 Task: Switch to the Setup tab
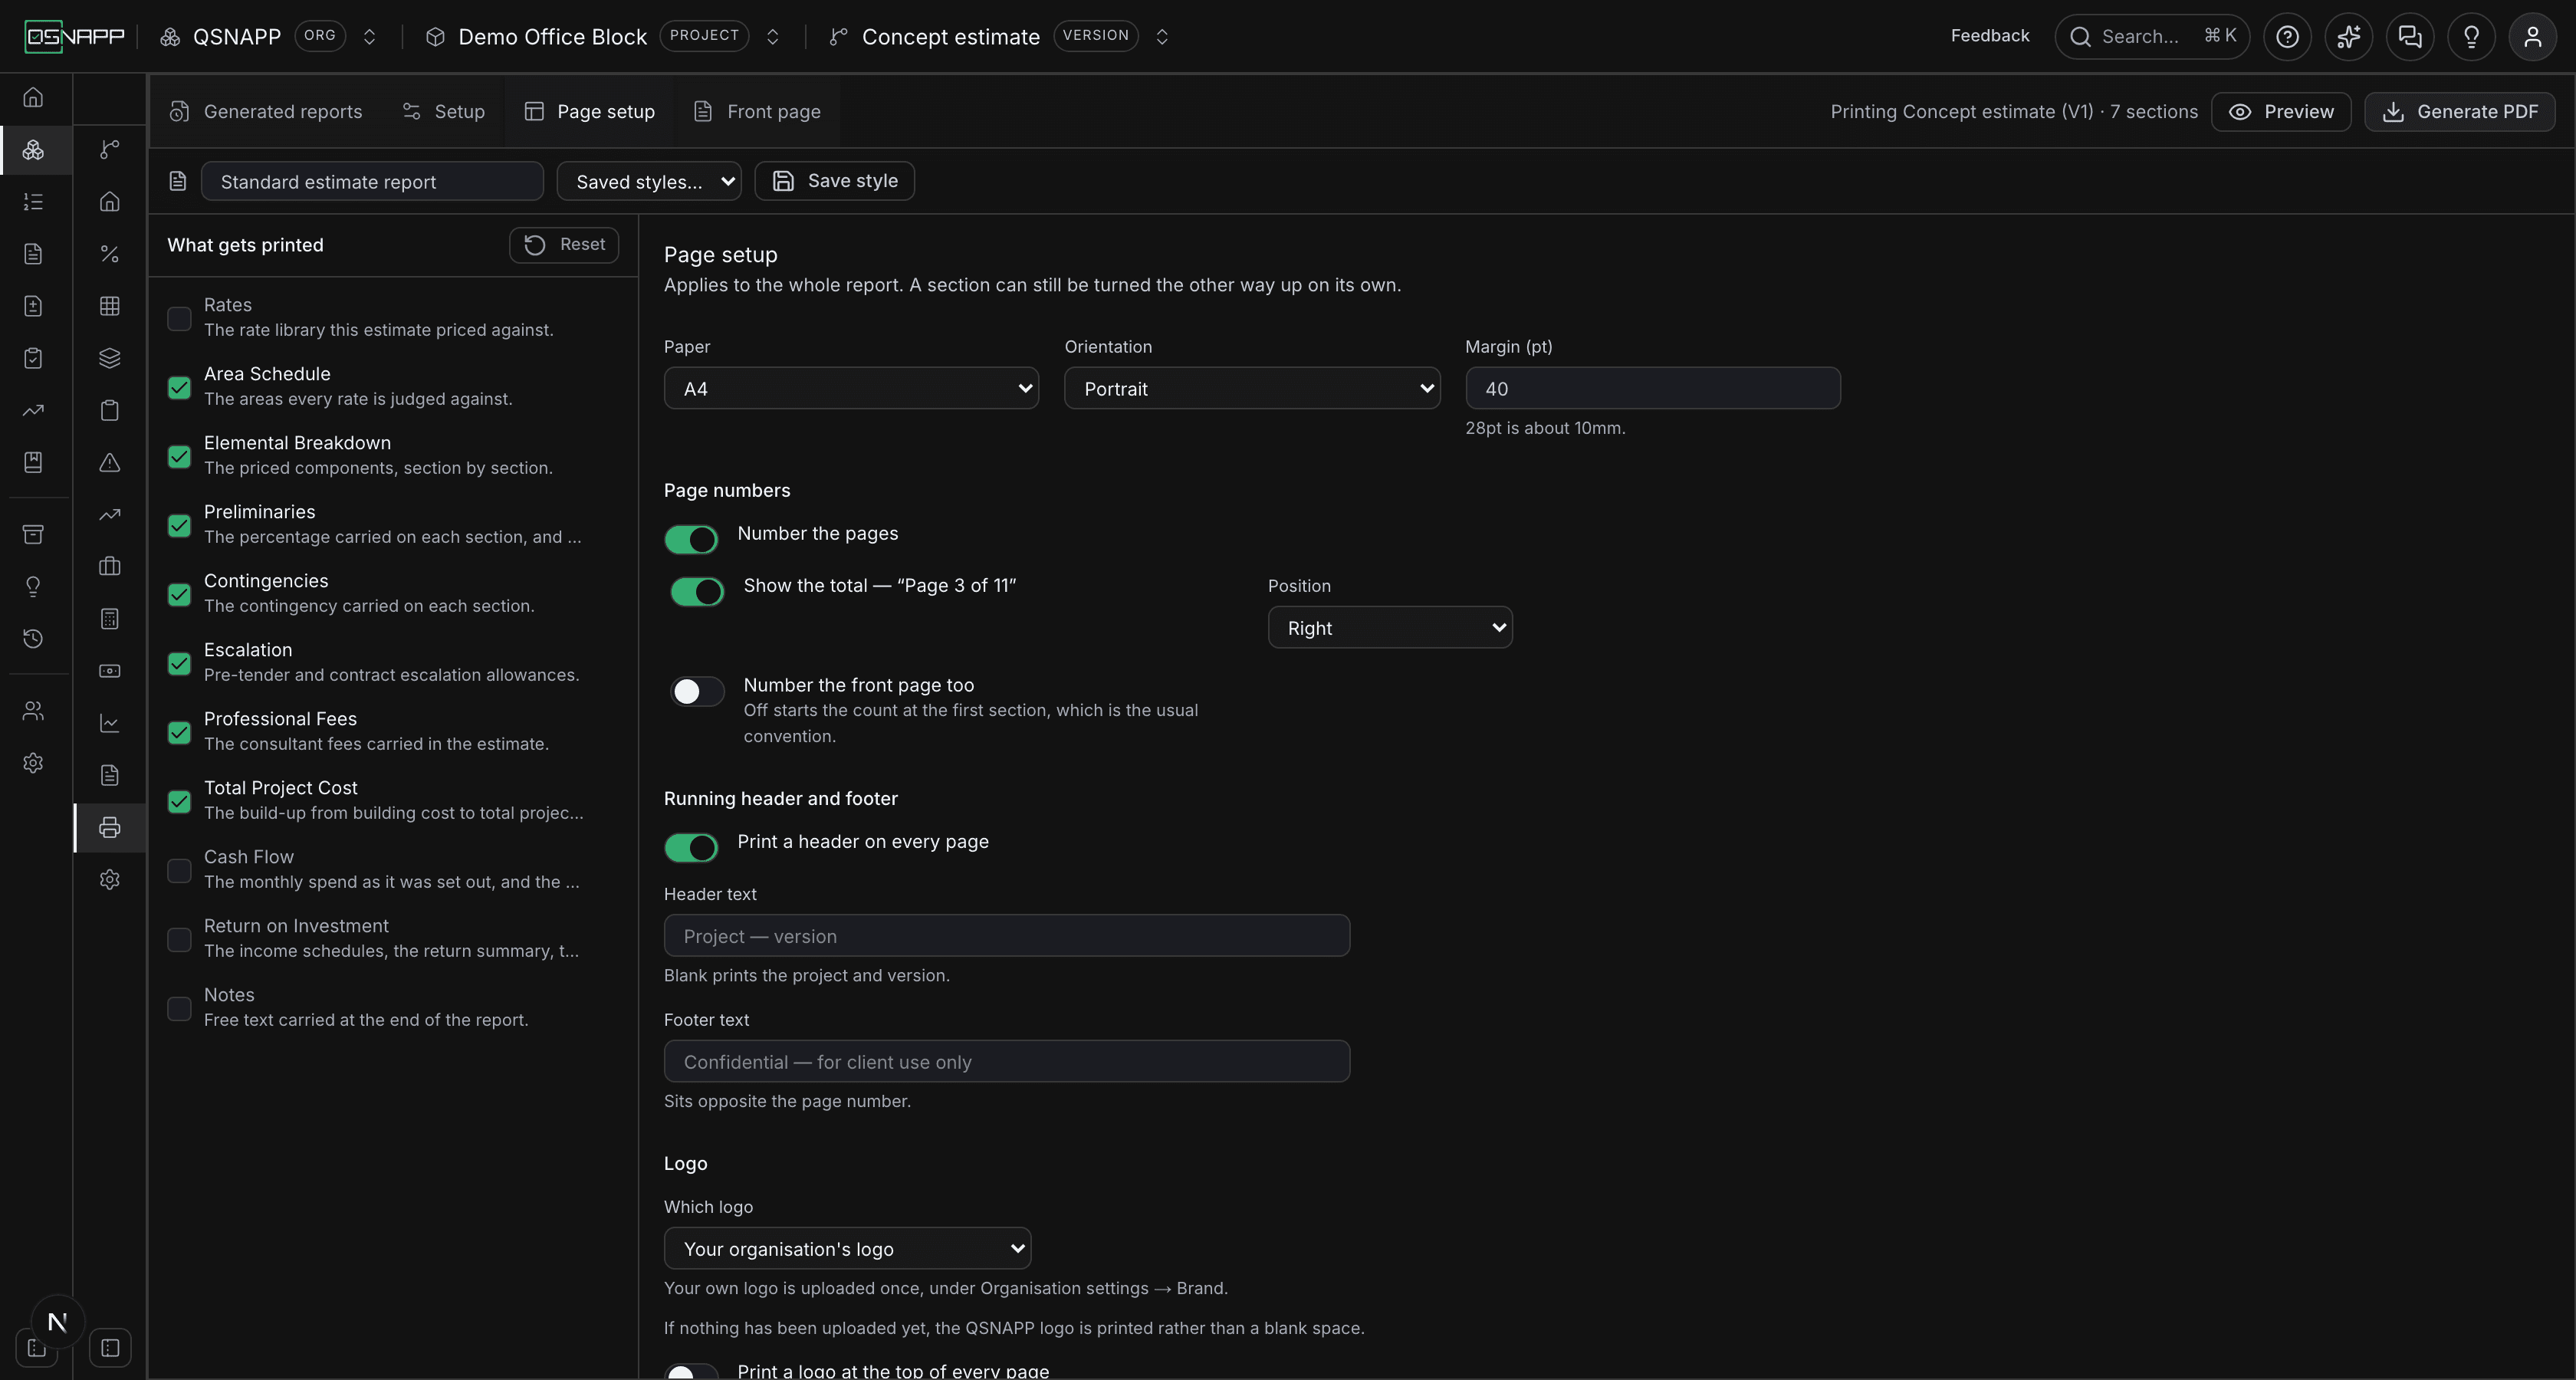point(443,111)
